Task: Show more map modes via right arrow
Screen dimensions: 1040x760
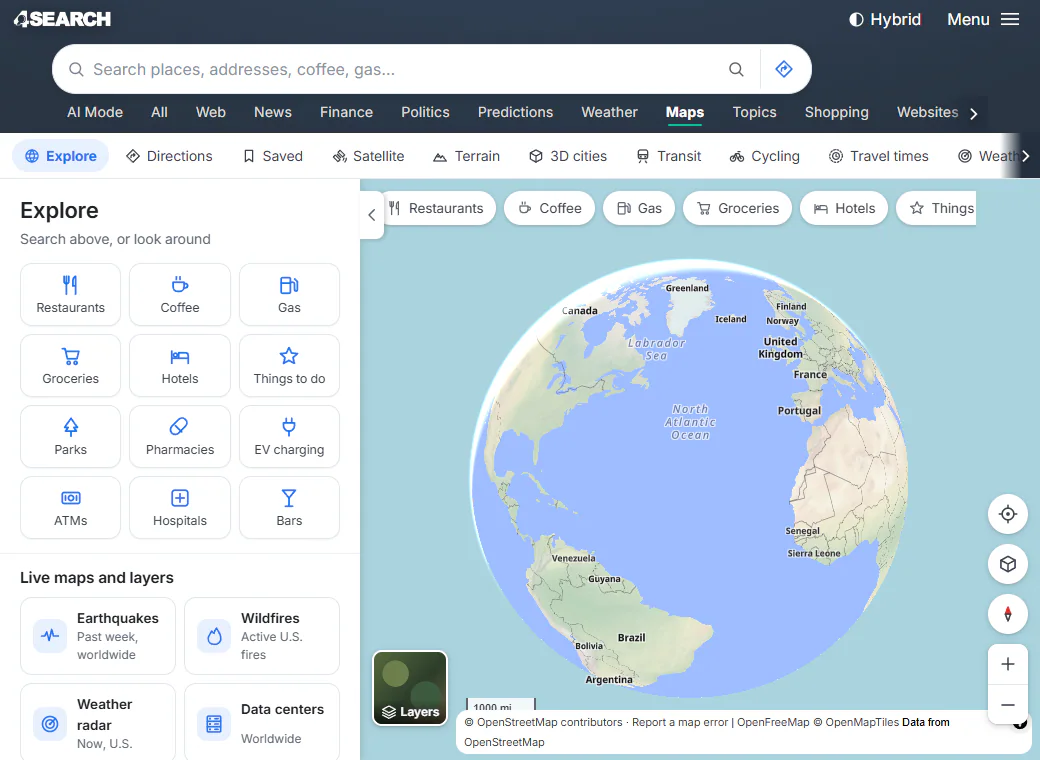Action: [x=1025, y=156]
